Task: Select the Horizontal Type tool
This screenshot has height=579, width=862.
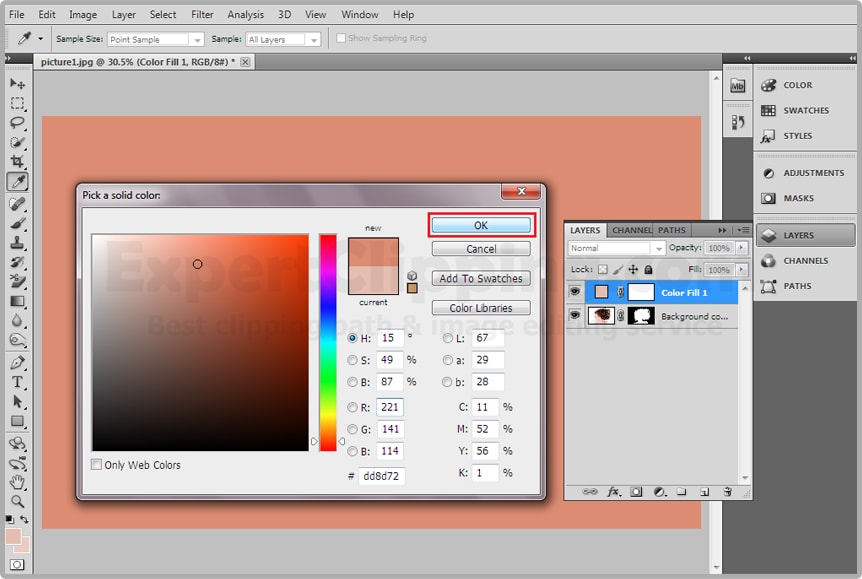Action: pos(17,382)
